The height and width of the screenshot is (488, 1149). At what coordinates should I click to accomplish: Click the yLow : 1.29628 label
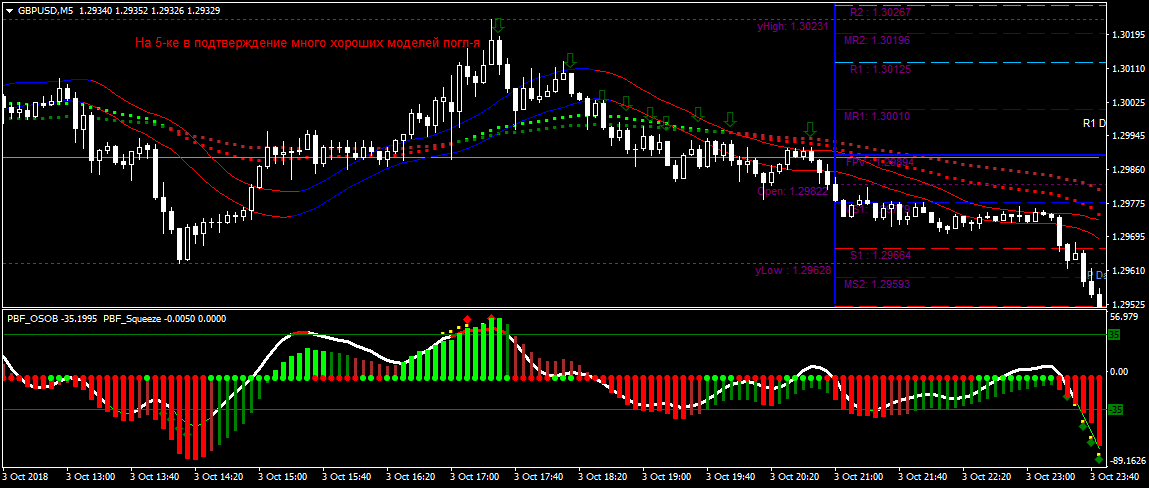pyautogui.click(x=793, y=271)
